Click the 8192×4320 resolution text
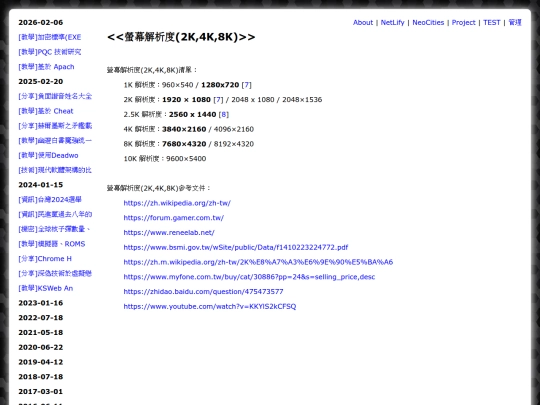This screenshot has width=540, height=405. 234,144
